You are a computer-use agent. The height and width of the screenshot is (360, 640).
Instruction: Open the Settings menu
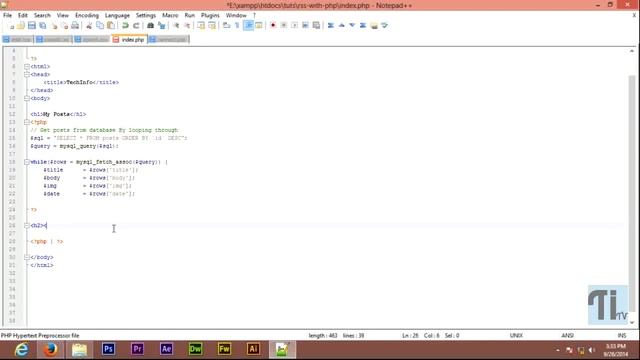tap(146, 16)
